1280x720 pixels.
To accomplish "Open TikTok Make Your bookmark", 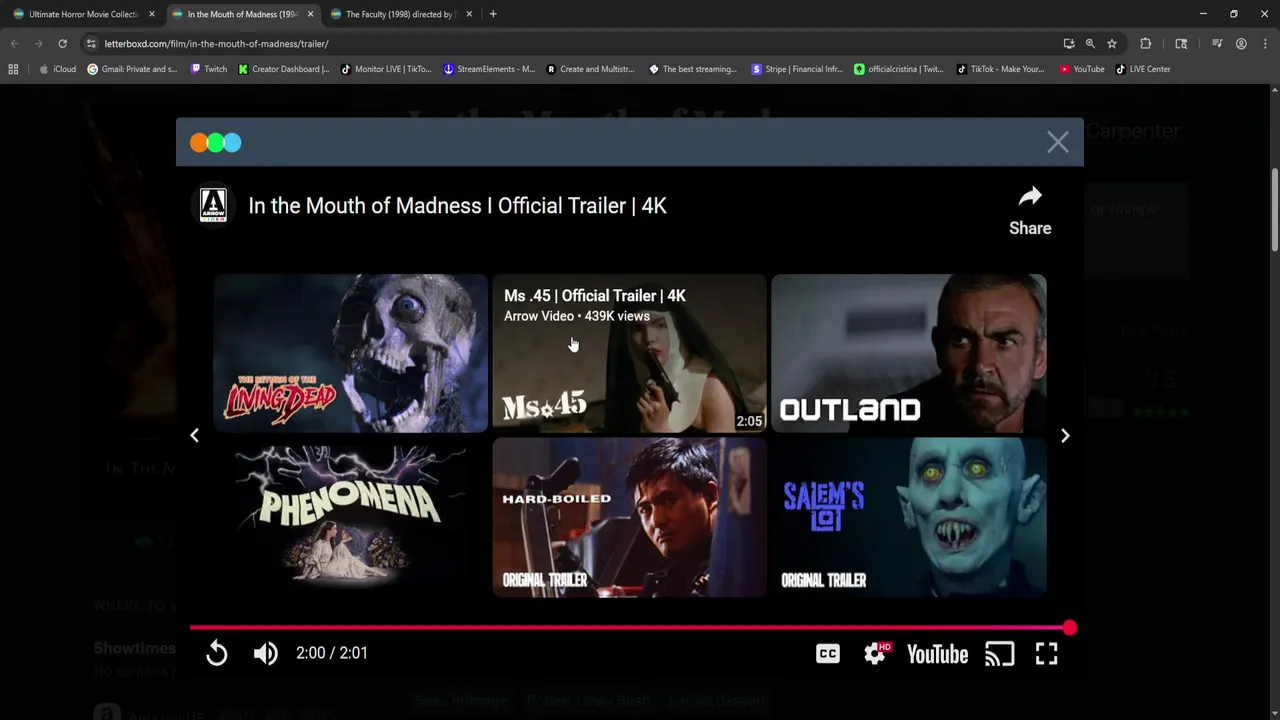I will point(1000,69).
